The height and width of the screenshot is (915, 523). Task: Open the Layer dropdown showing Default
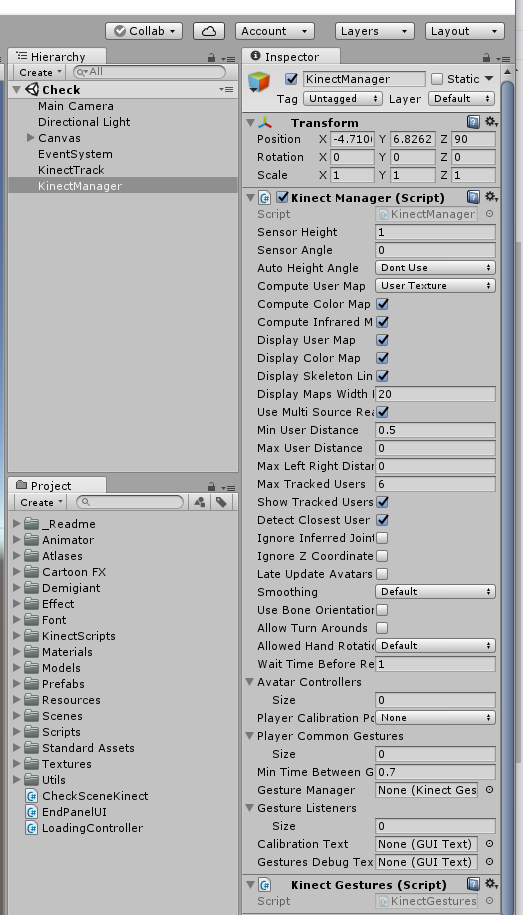pyautogui.click(x=462, y=99)
